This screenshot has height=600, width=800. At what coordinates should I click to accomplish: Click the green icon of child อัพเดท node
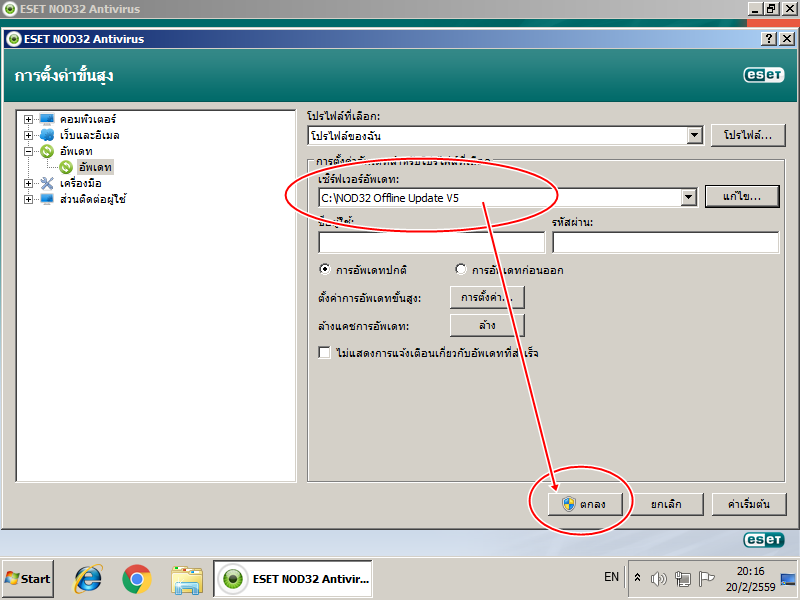point(66,167)
